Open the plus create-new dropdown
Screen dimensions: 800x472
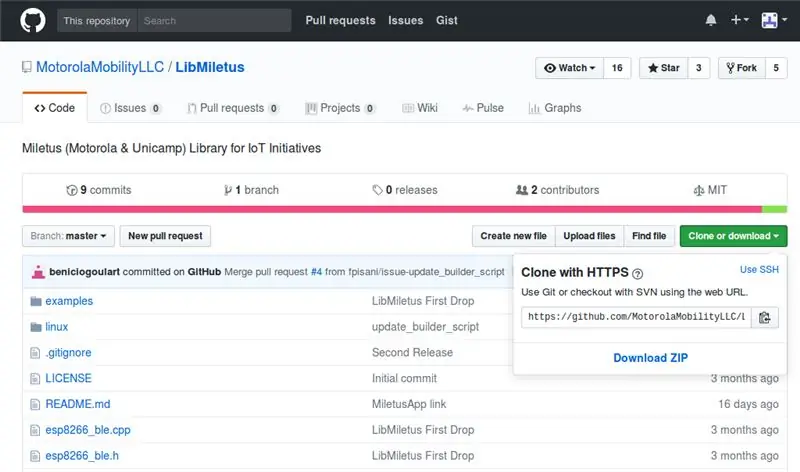pyautogui.click(x=739, y=20)
